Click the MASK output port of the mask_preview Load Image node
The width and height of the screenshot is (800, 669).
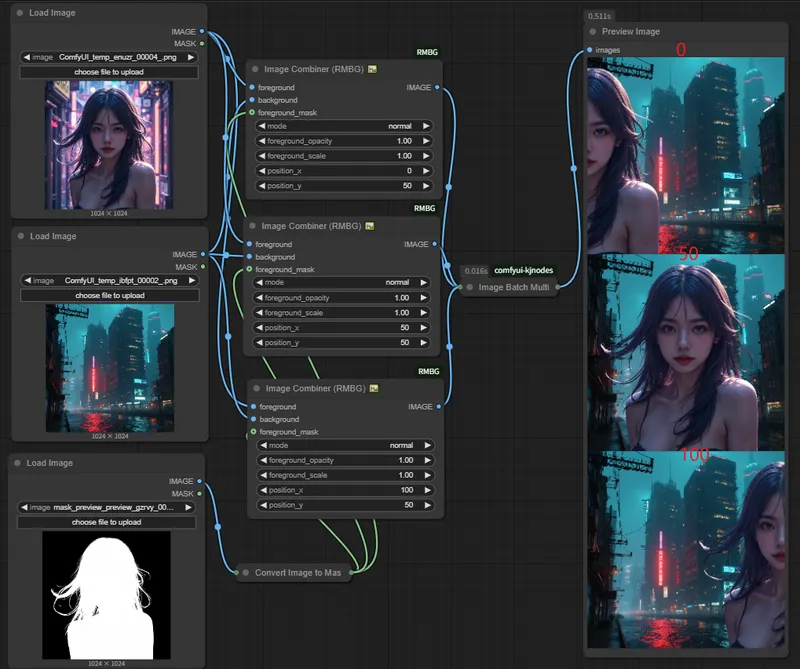200,494
